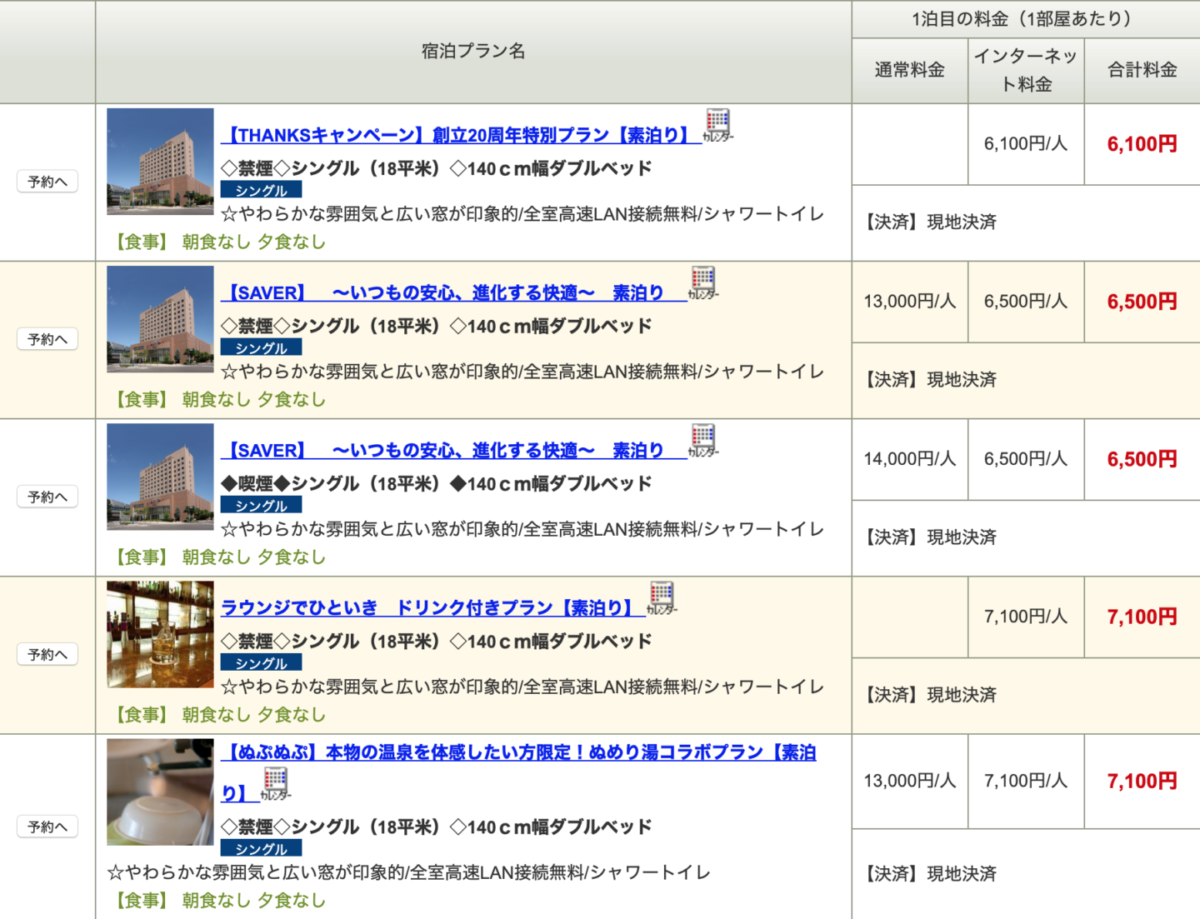The height and width of the screenshot is (919, 1200).
Task: Click 13,000円/人 in the non-smoking SAVER row
Action: (x=910, y=301)
